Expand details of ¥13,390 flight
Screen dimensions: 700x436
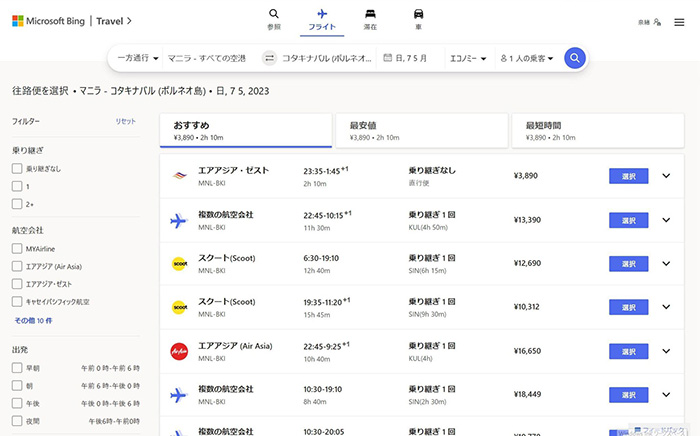point(666,220)
